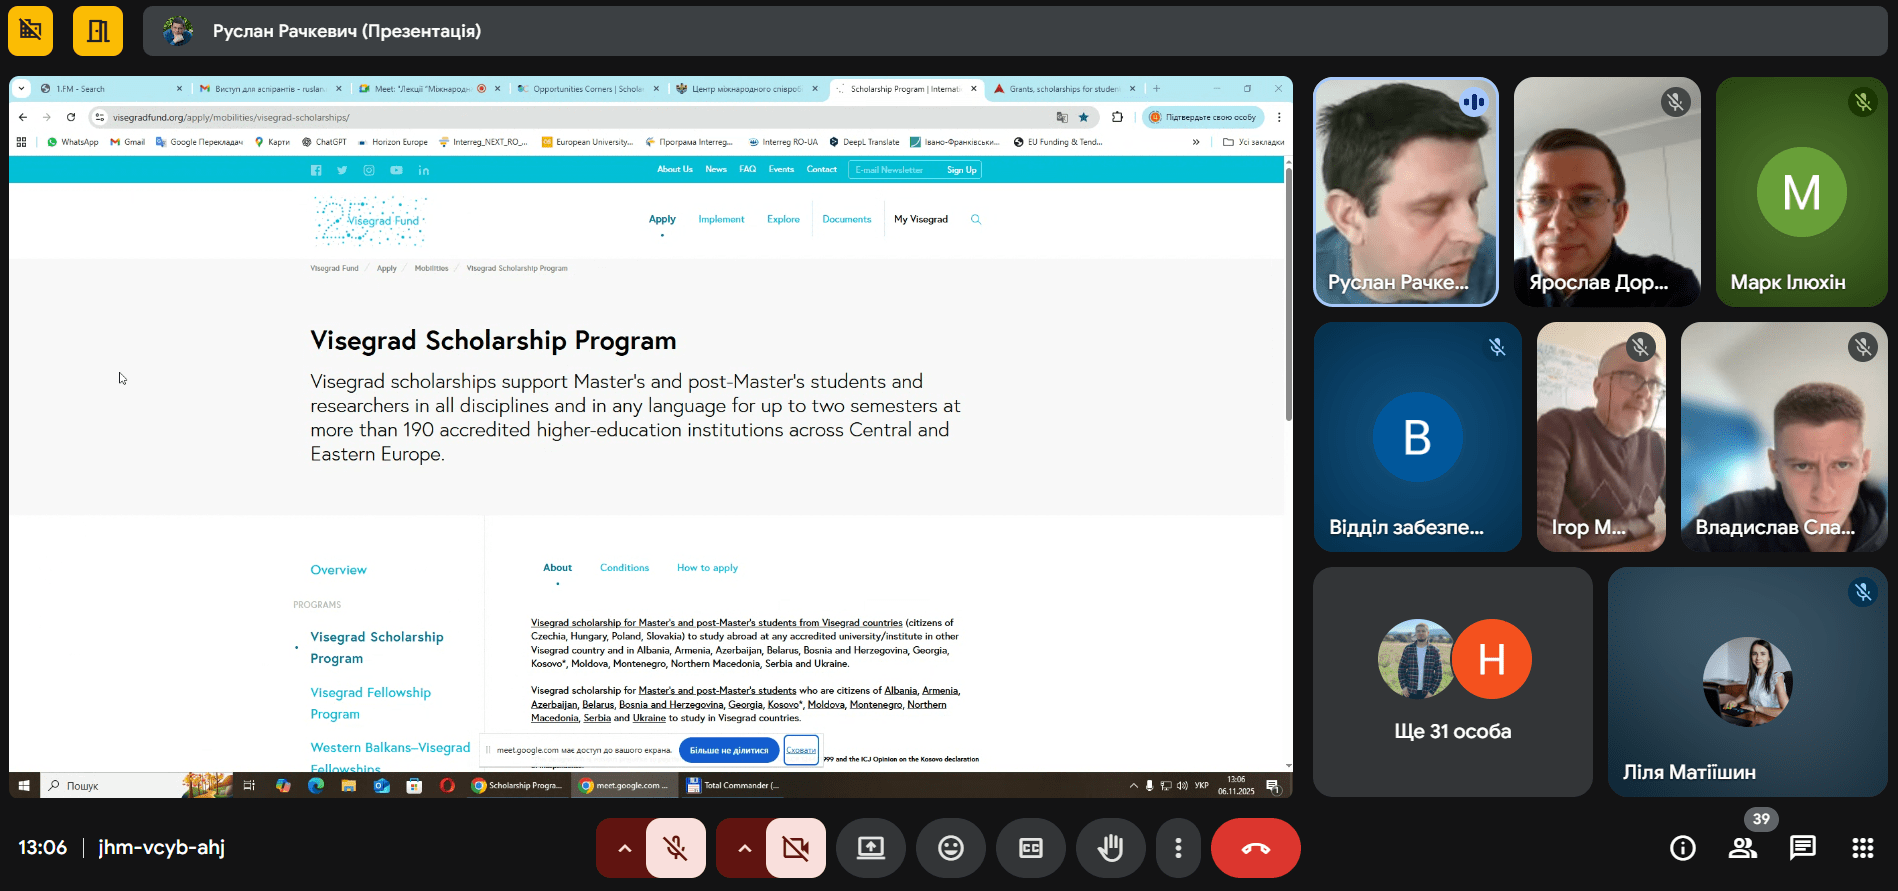Click the share screen present button
1898x891 pixels.
(870, 848)
